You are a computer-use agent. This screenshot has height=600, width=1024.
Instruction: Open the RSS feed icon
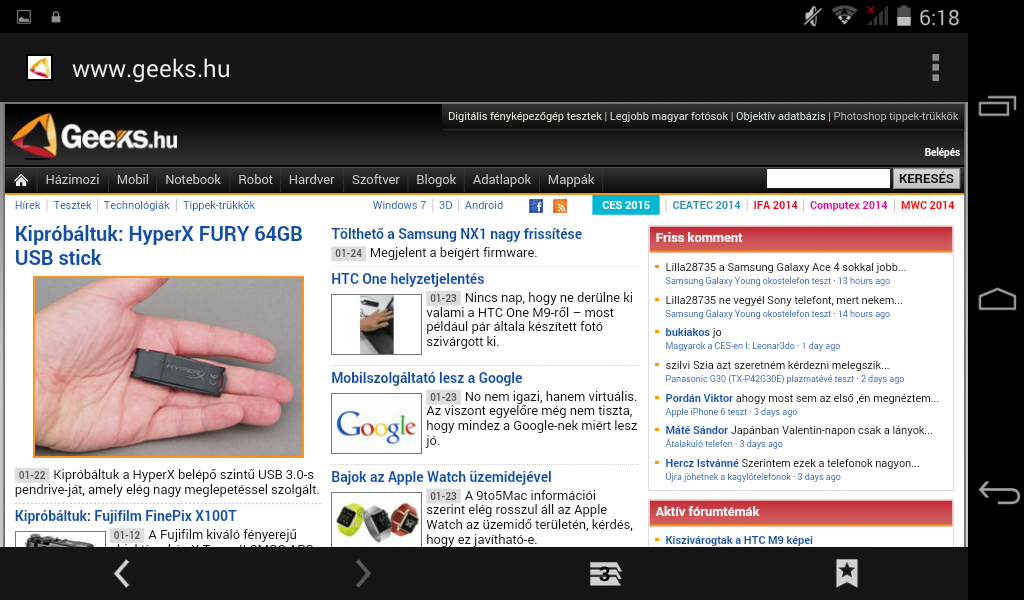[560, 206]
